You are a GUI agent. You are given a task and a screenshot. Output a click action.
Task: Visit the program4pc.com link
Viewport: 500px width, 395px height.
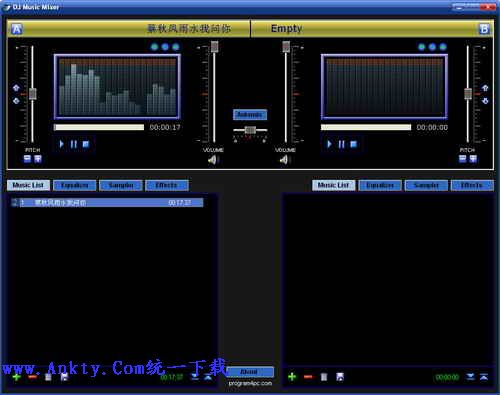pyautogui.click(x=250, y=383)
